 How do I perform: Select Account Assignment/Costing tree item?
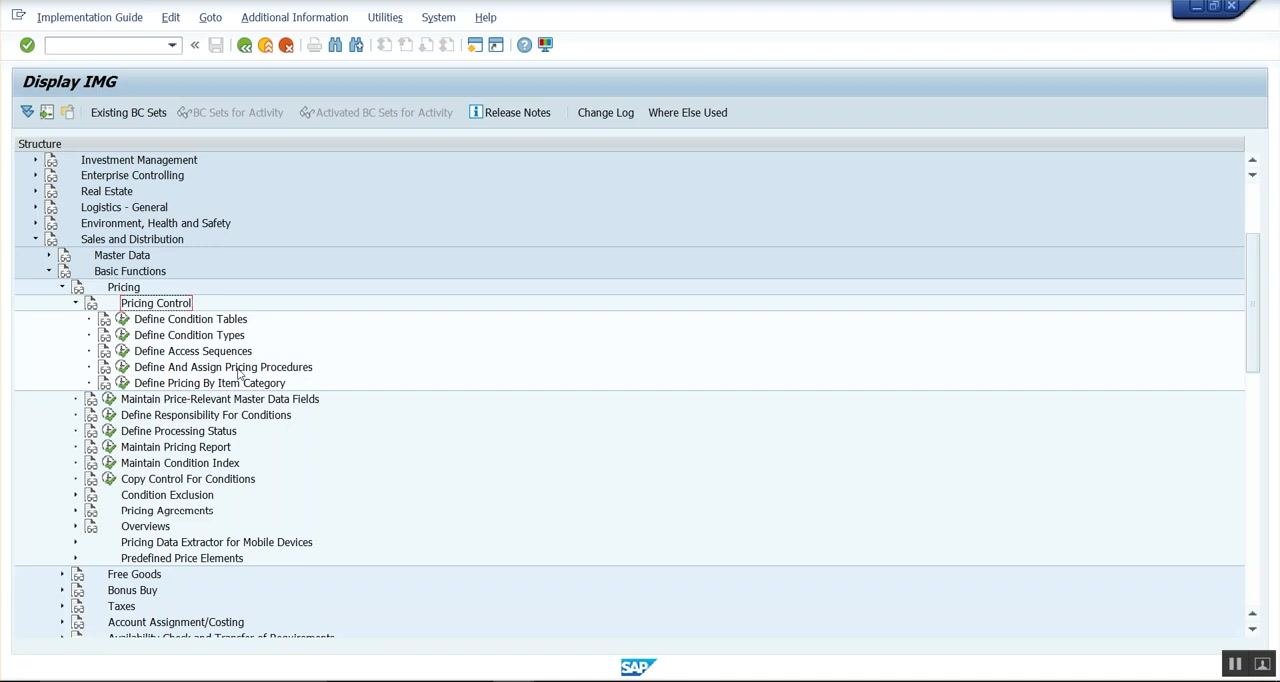coord(176,622)
